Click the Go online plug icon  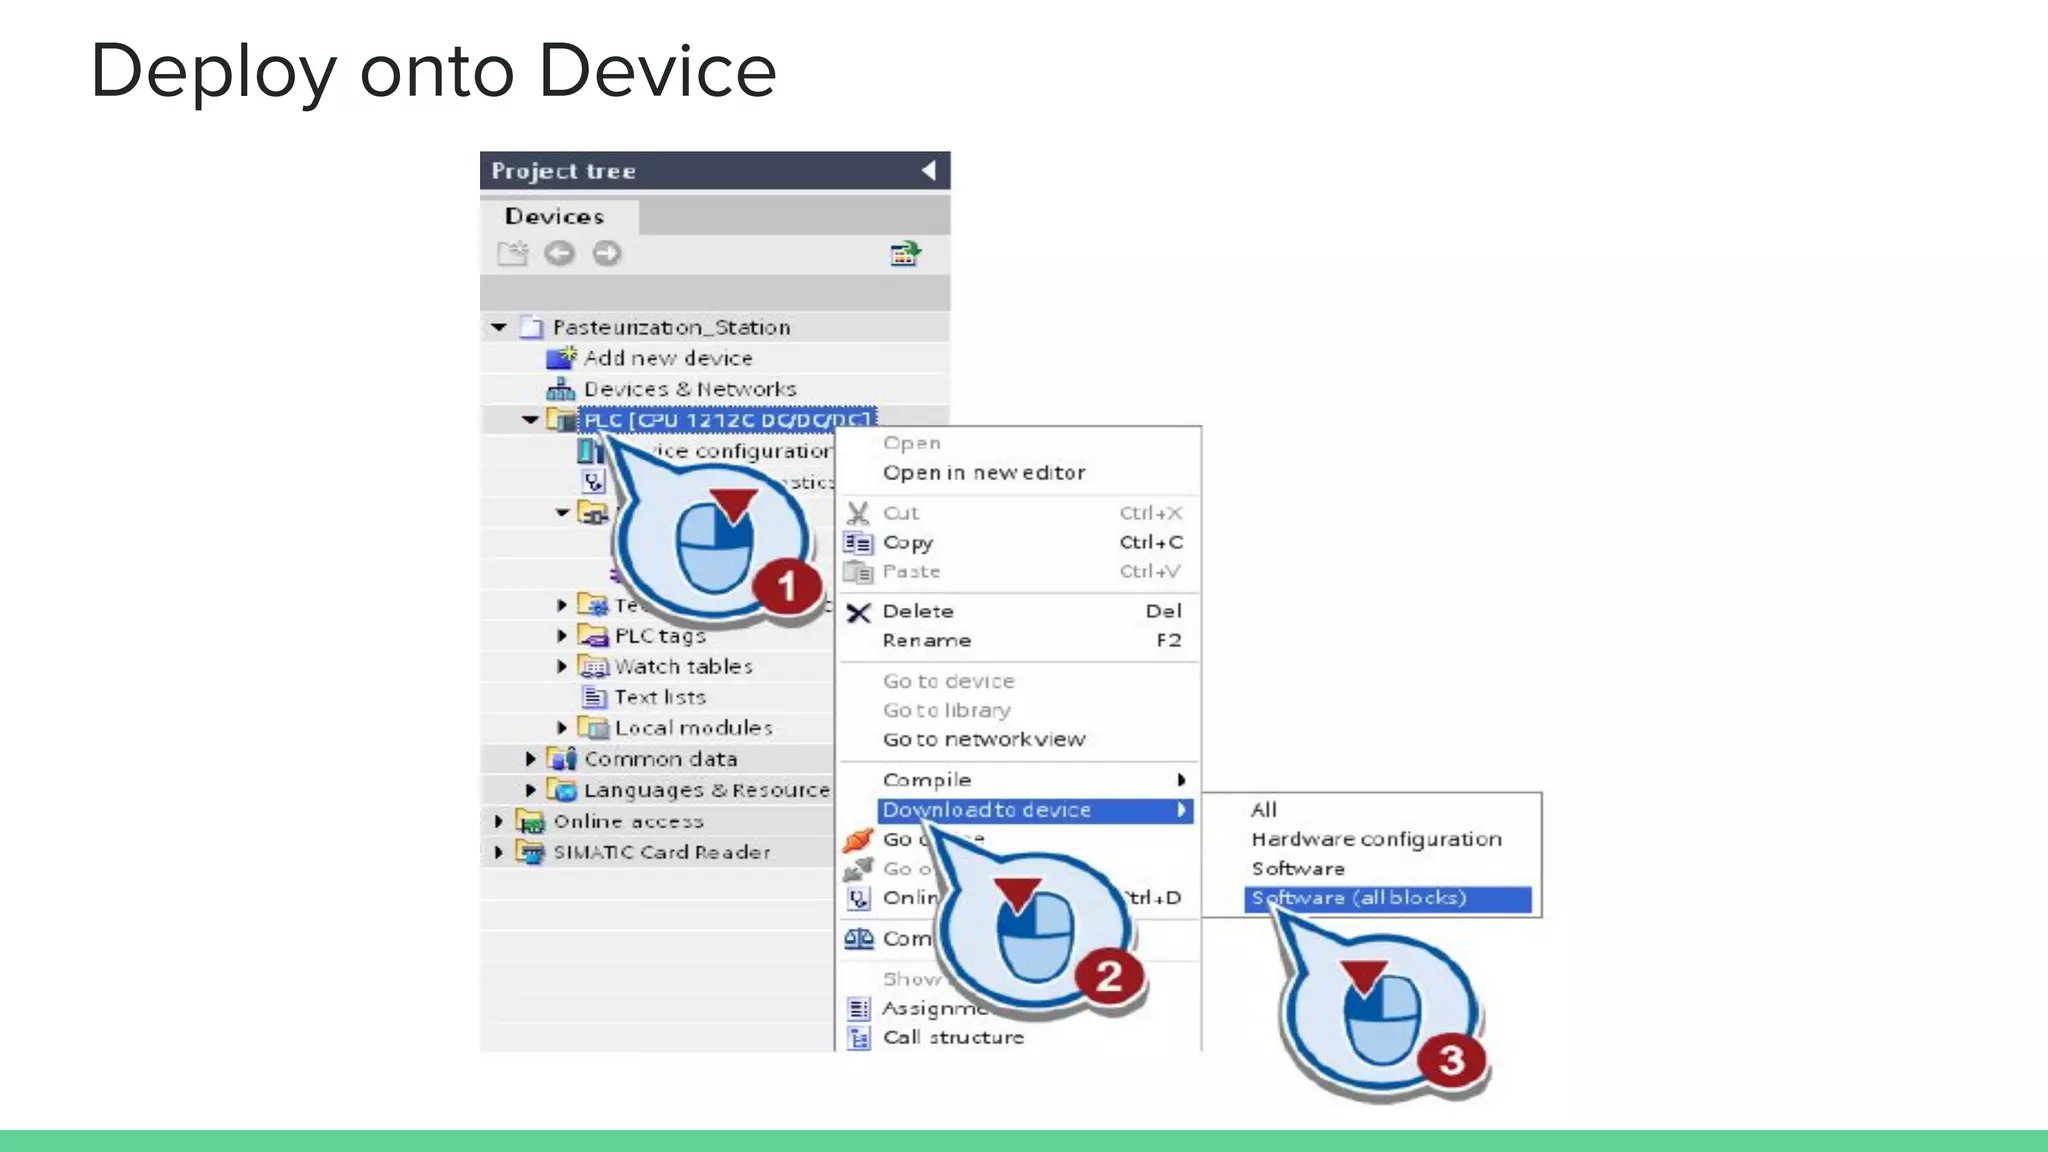(x=858, y=840)
